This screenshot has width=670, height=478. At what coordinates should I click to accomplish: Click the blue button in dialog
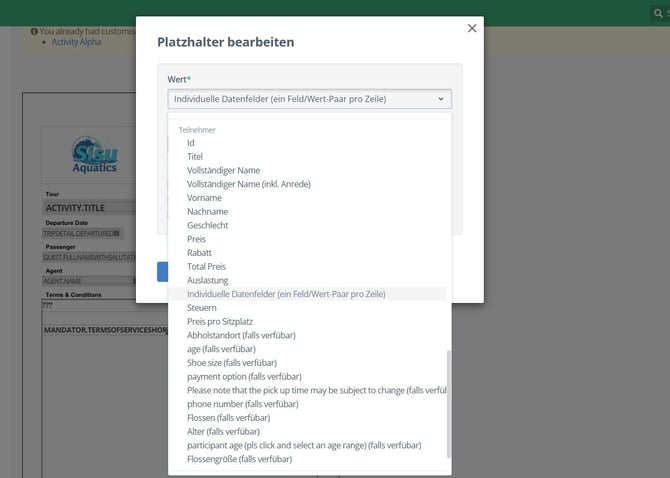[162, 272]
